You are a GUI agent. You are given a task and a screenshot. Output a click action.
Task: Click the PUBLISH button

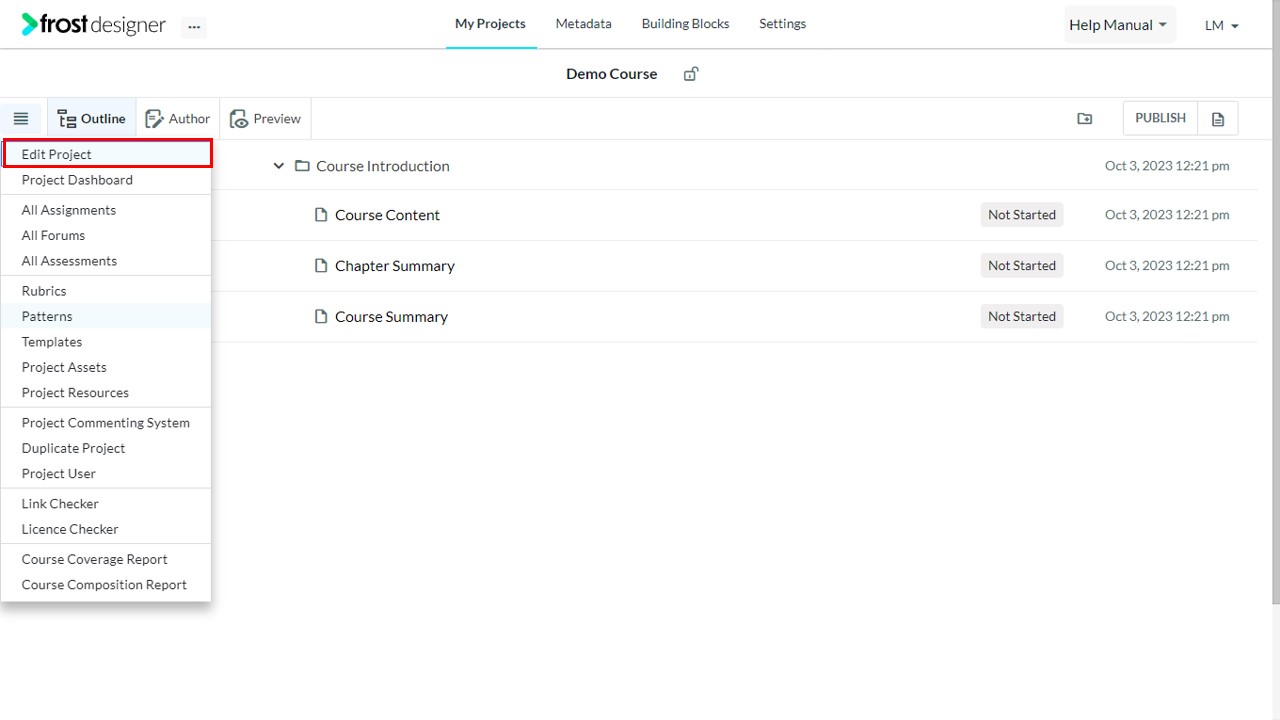click(1159, 117)
